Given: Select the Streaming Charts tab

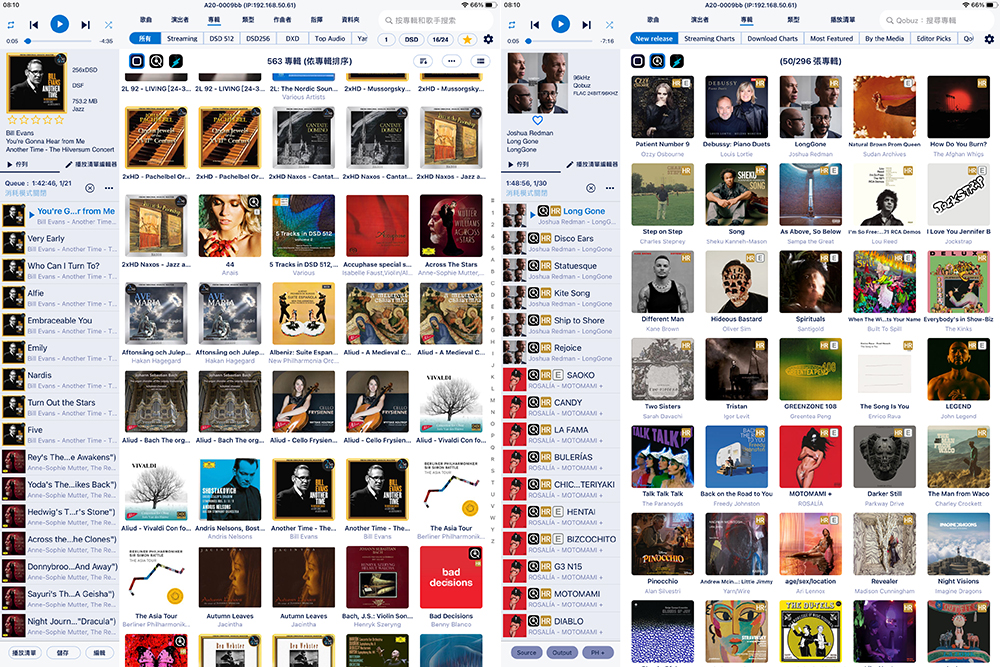Looking at the screenshot, I should [709, 38].
